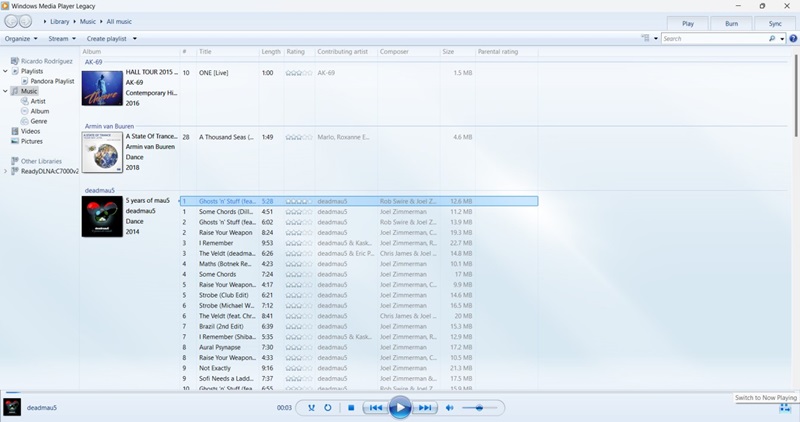Image resolution: width=800 pixels, height=422 pixels.
Task: Click the View options icon
Action: coord(645,38)
